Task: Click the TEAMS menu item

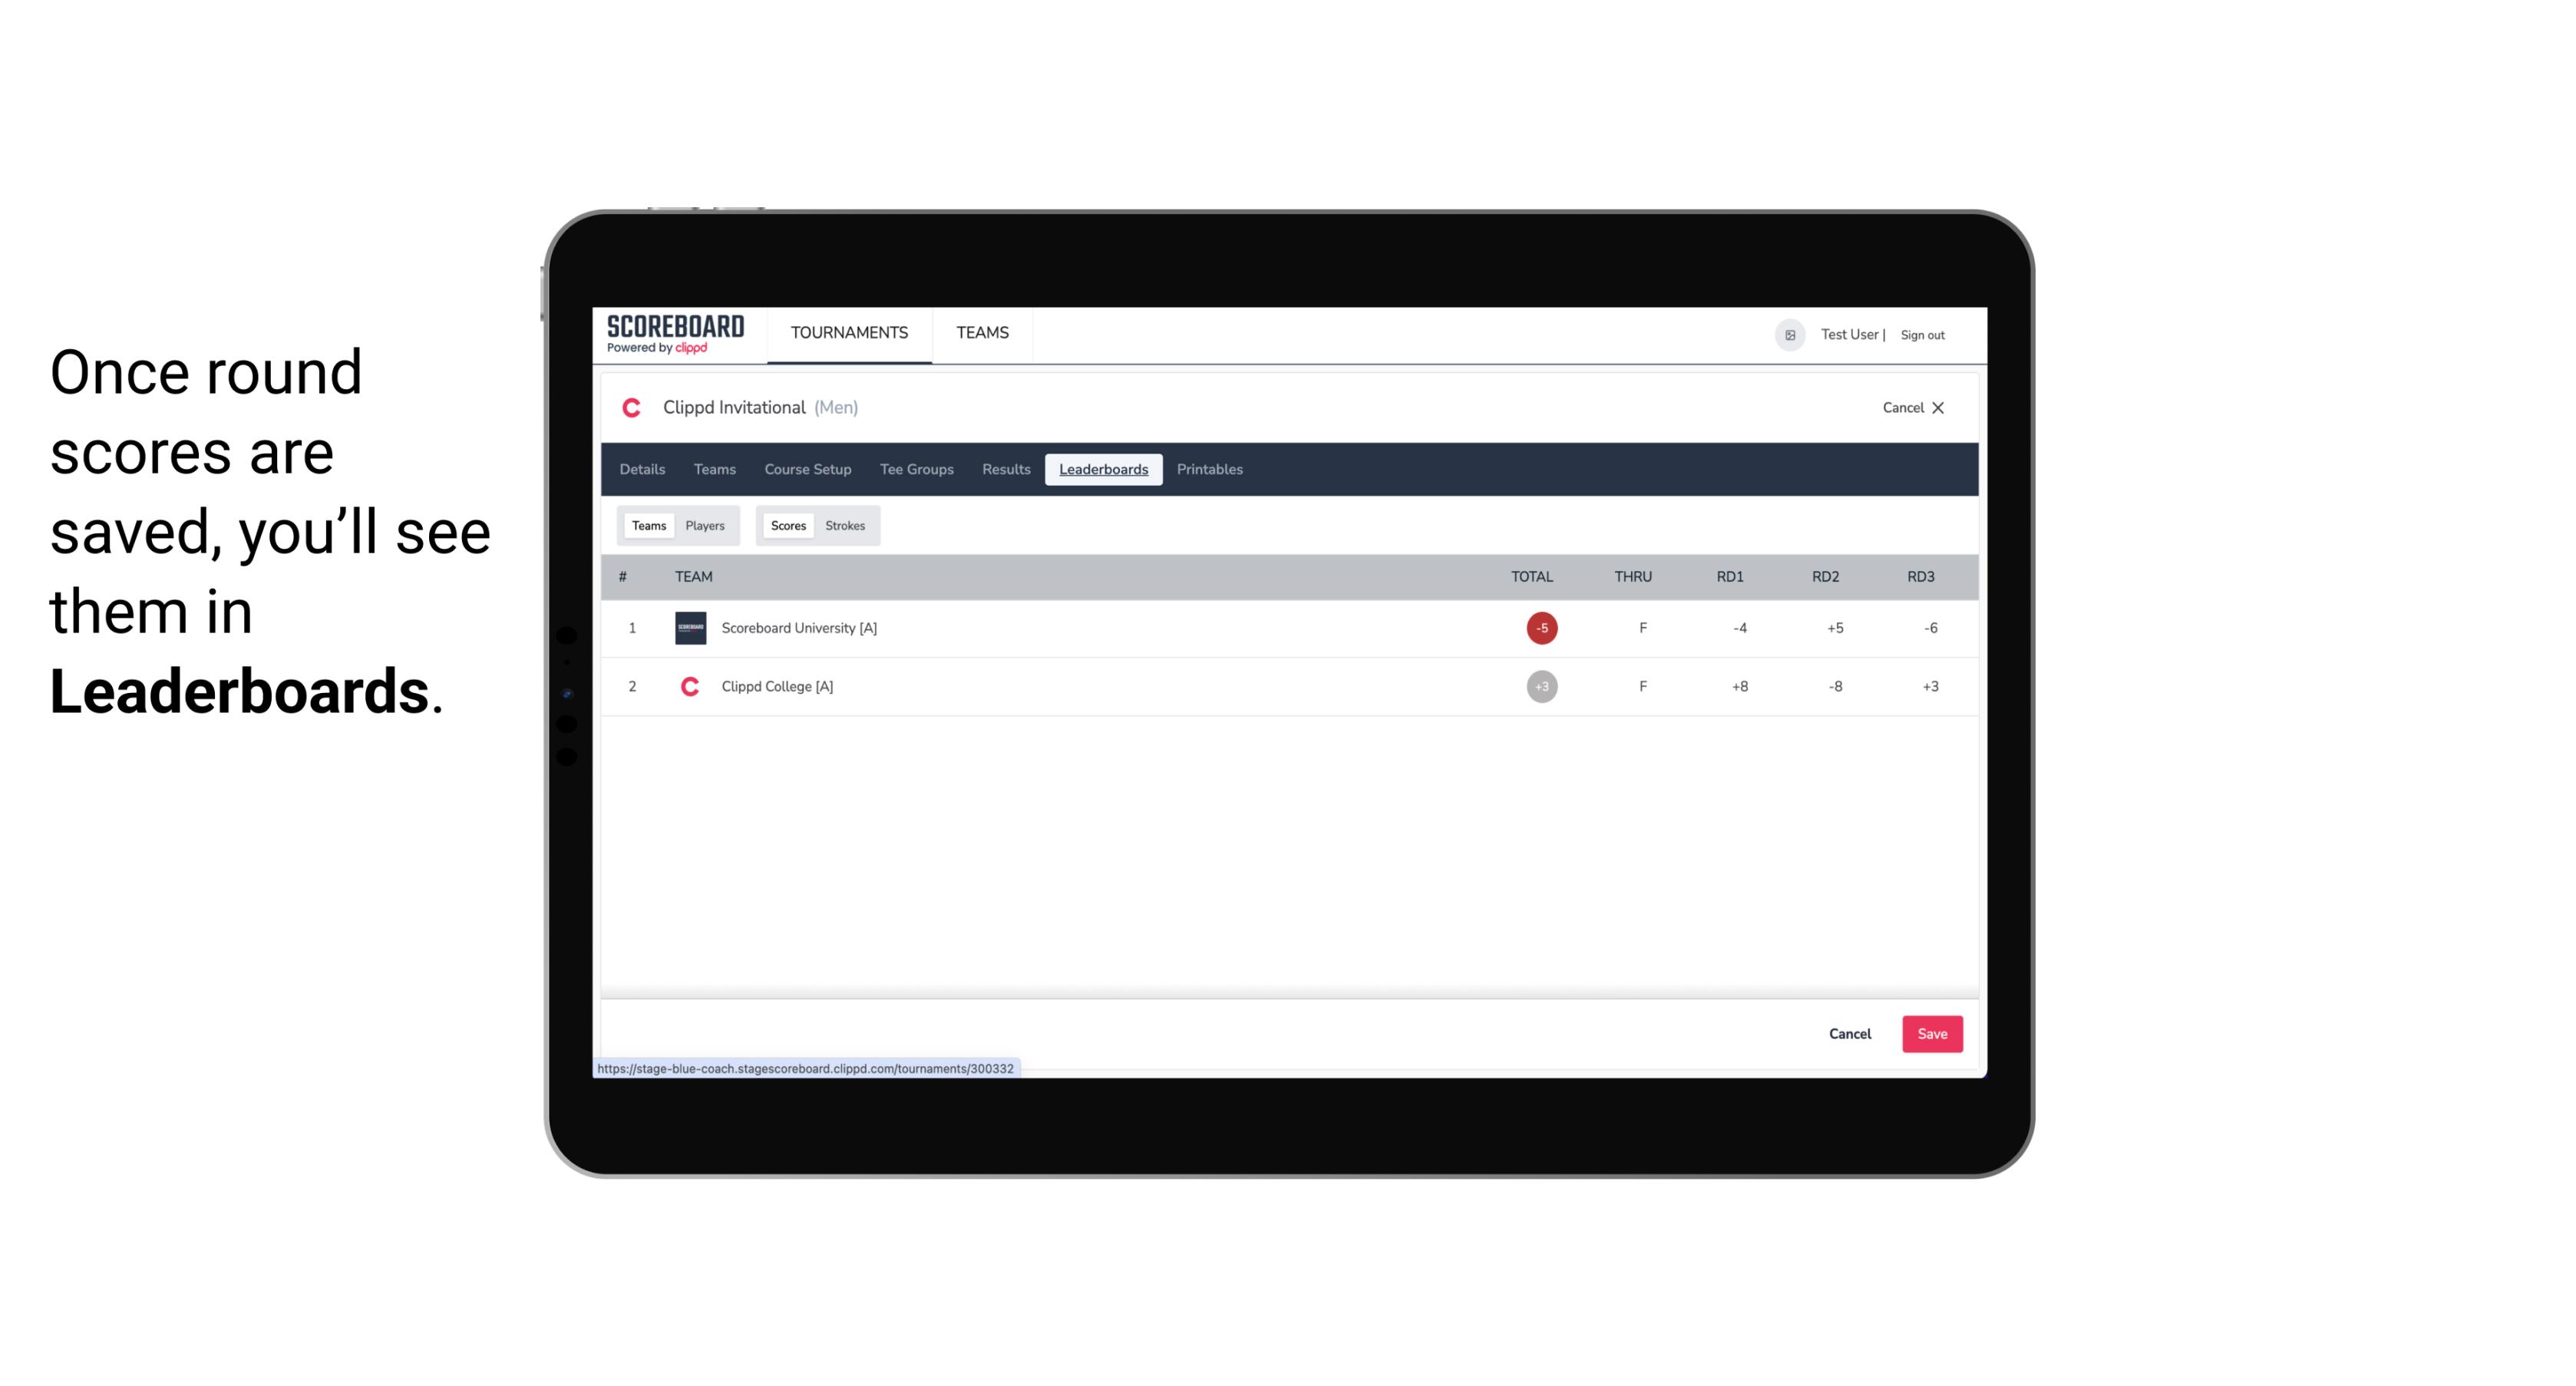Action: [982, 333]
